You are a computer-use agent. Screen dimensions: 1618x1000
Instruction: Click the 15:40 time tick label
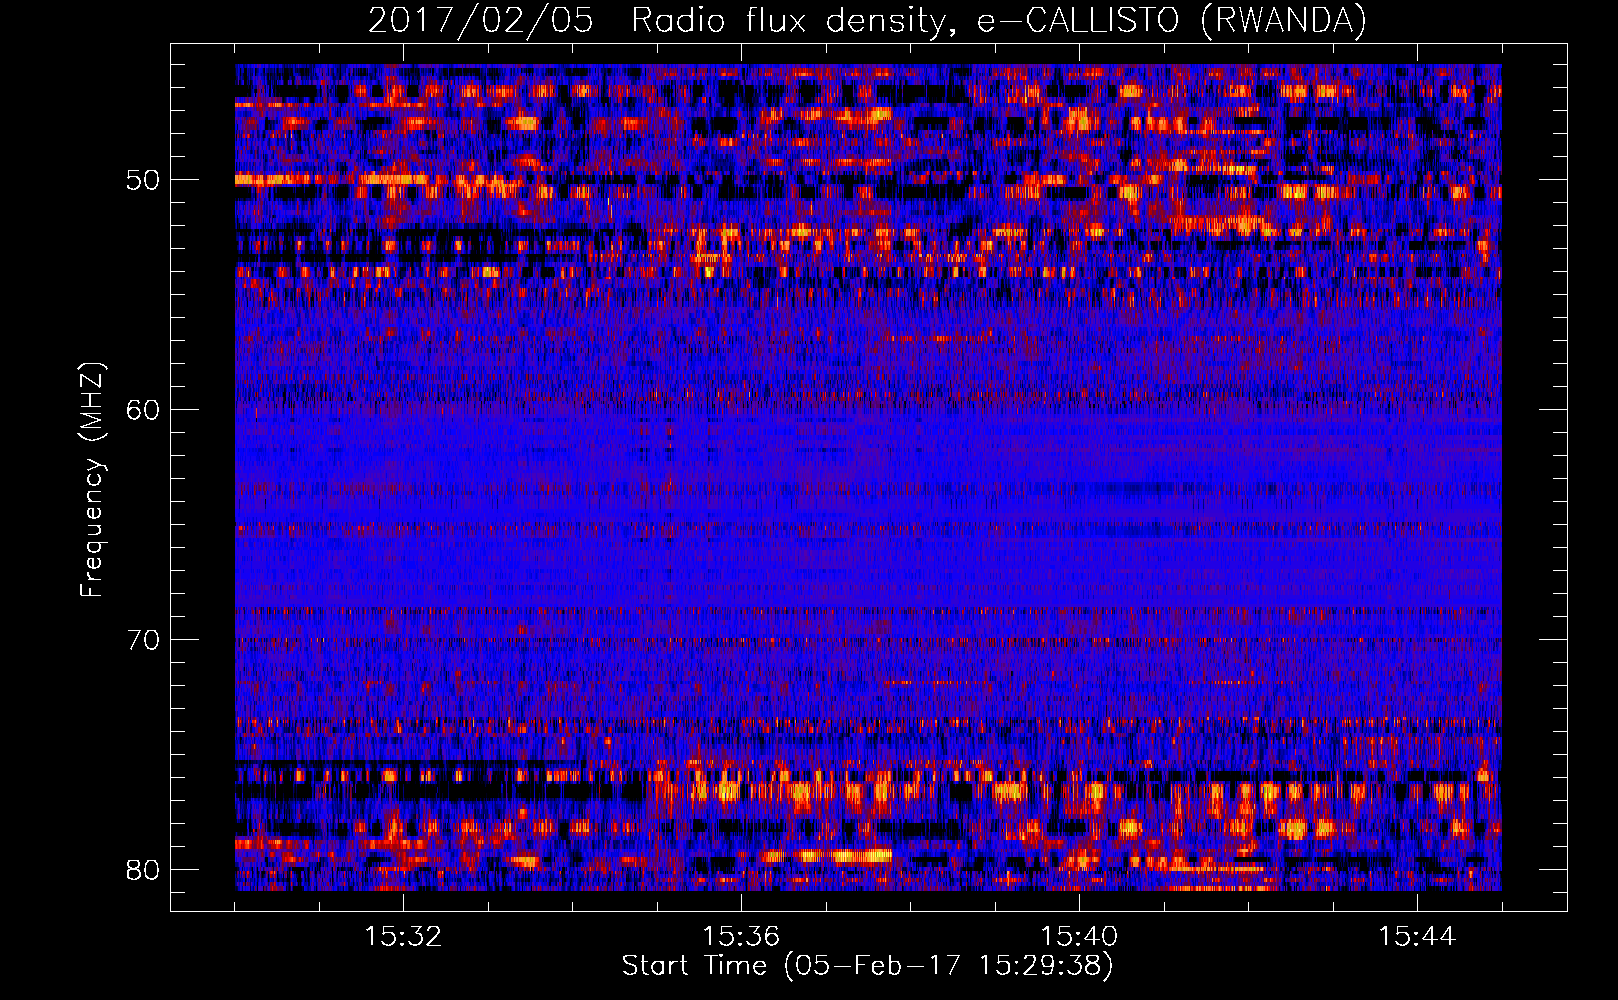[1079, 937]
